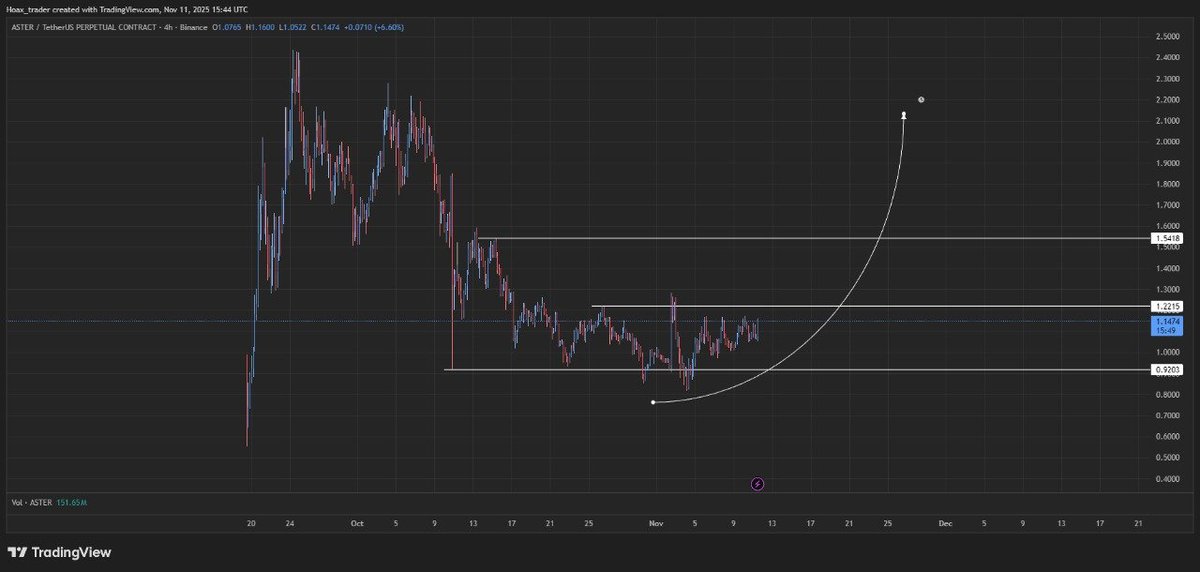Click the 1.7000 price axis label
1200x572 pixels.
[x=1166, y=205]
